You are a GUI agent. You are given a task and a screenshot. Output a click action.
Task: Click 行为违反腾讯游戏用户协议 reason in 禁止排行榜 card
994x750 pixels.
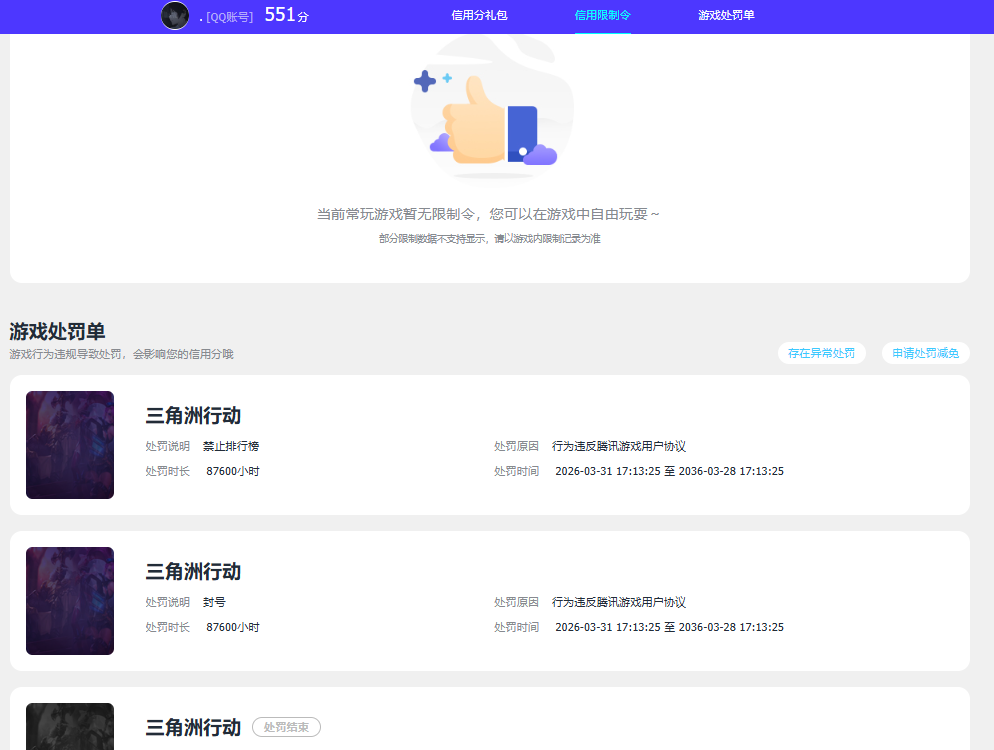[x=619, y=446]
